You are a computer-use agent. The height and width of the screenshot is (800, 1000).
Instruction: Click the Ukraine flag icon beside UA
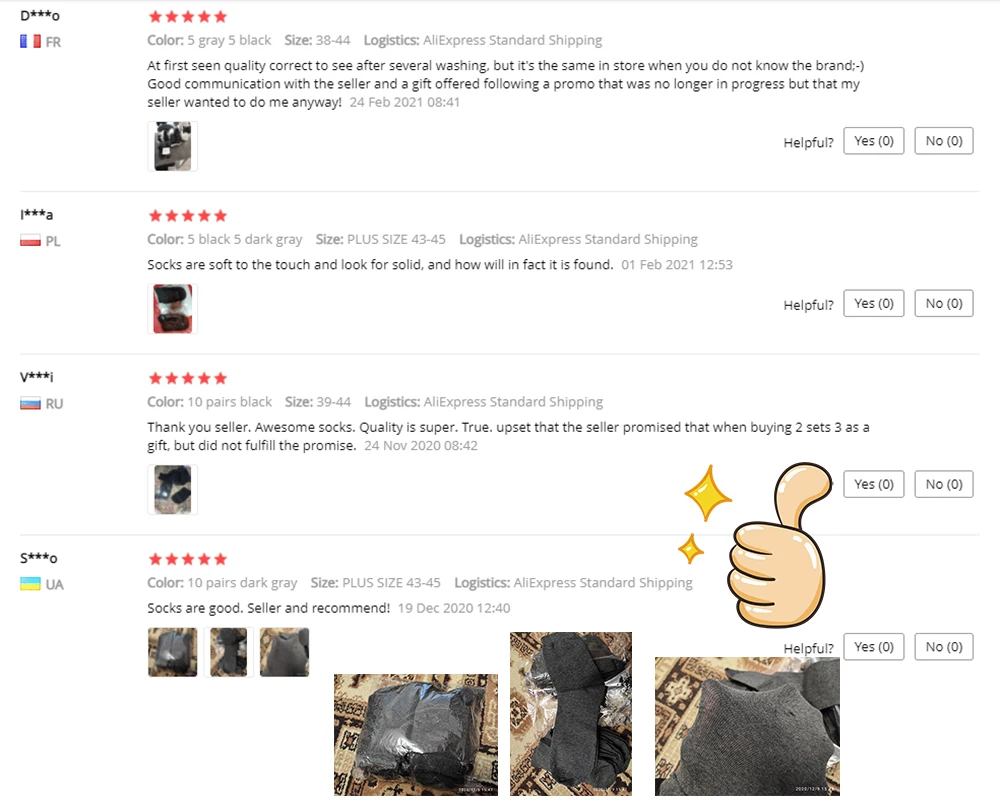click(x=30, y=584)
